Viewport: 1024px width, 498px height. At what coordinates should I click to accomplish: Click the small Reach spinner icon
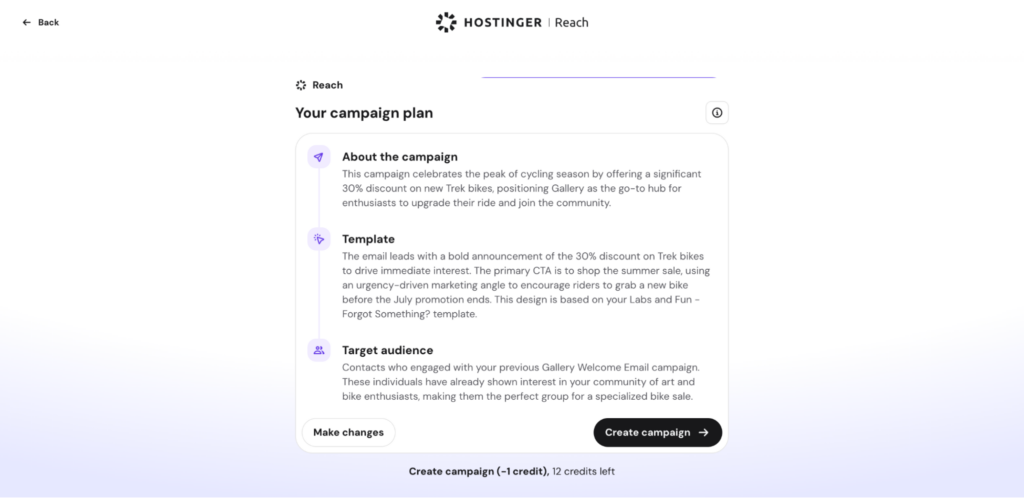pos(301,85)
